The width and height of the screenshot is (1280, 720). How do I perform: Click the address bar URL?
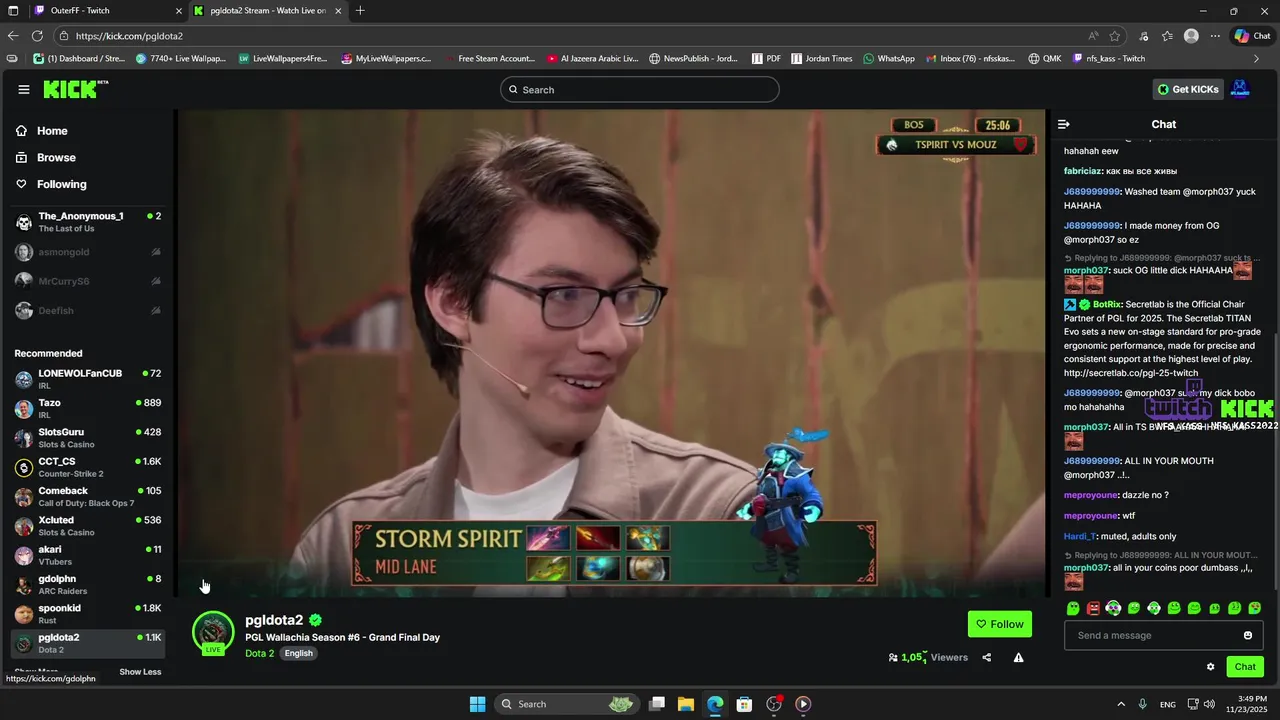tap(129, 36)
